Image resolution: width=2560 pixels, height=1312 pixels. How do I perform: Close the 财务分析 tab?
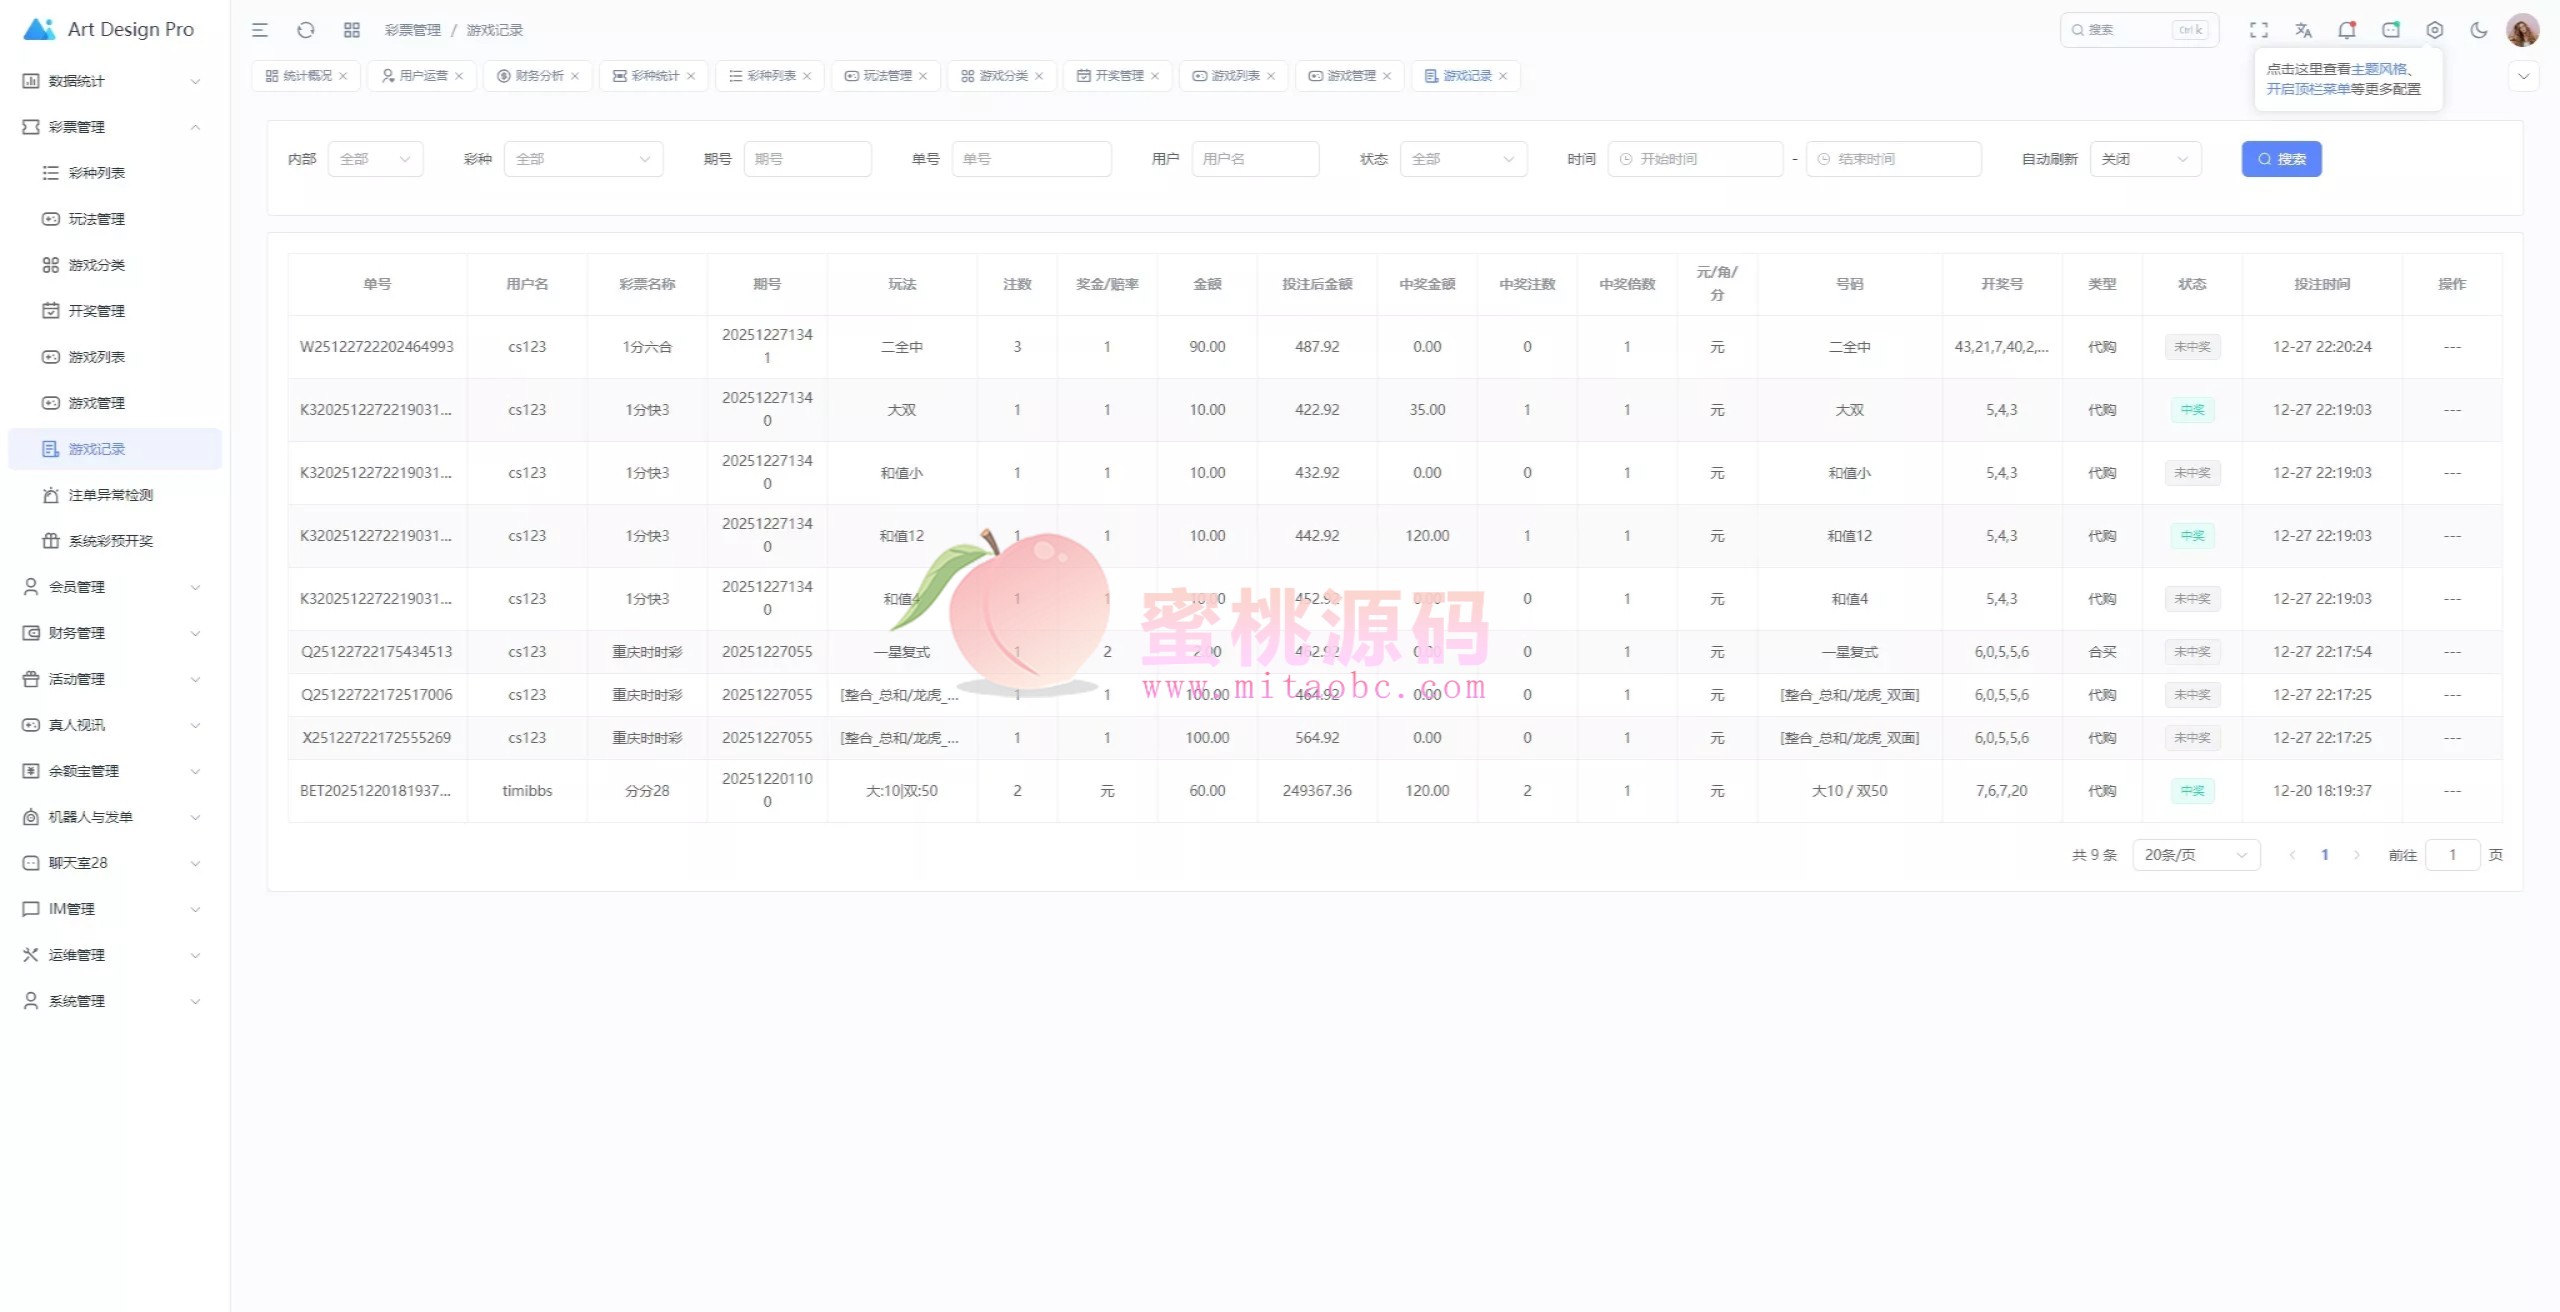pyautogui.click(x=575, y=76)
